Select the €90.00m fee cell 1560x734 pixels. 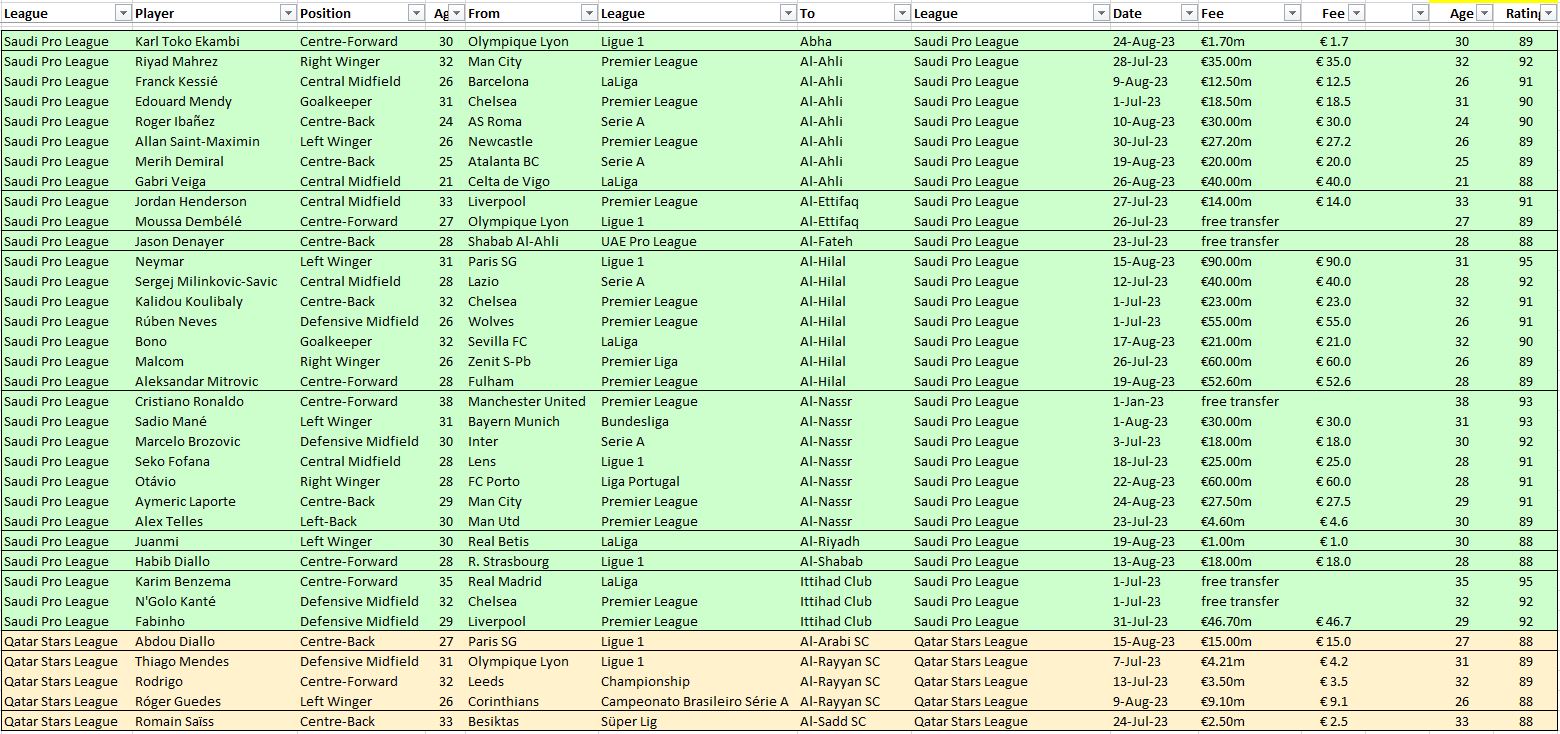point(1226,261)
